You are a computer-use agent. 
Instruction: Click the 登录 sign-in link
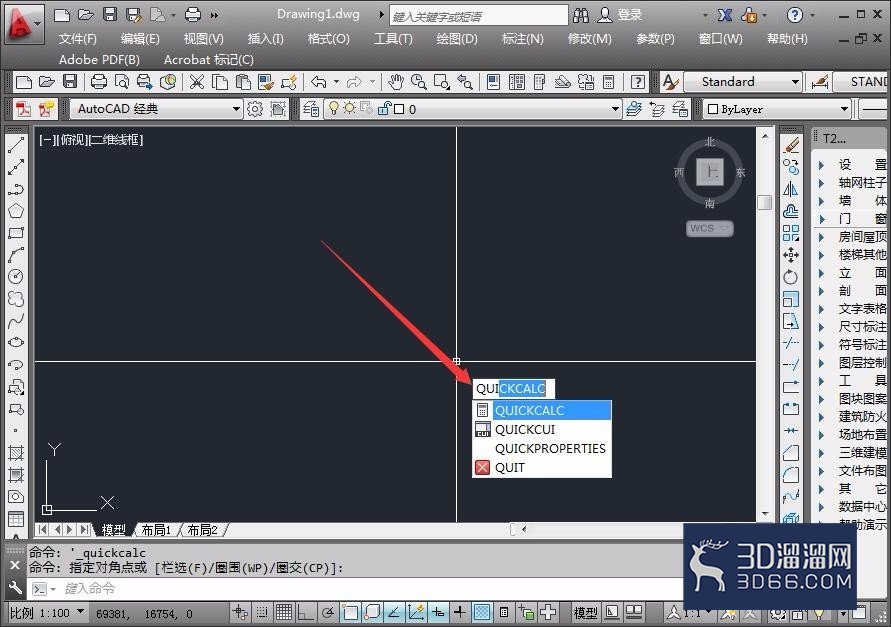click(630, 15)
